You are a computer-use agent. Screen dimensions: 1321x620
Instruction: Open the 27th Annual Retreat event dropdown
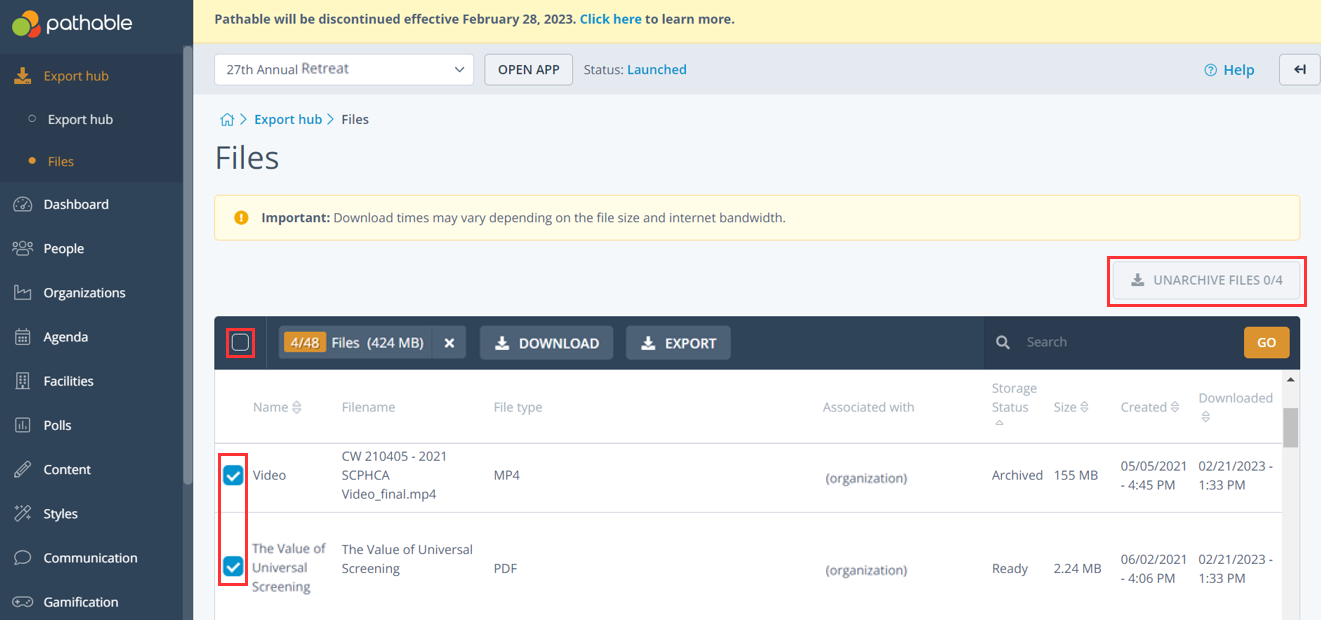click(344, 70)
